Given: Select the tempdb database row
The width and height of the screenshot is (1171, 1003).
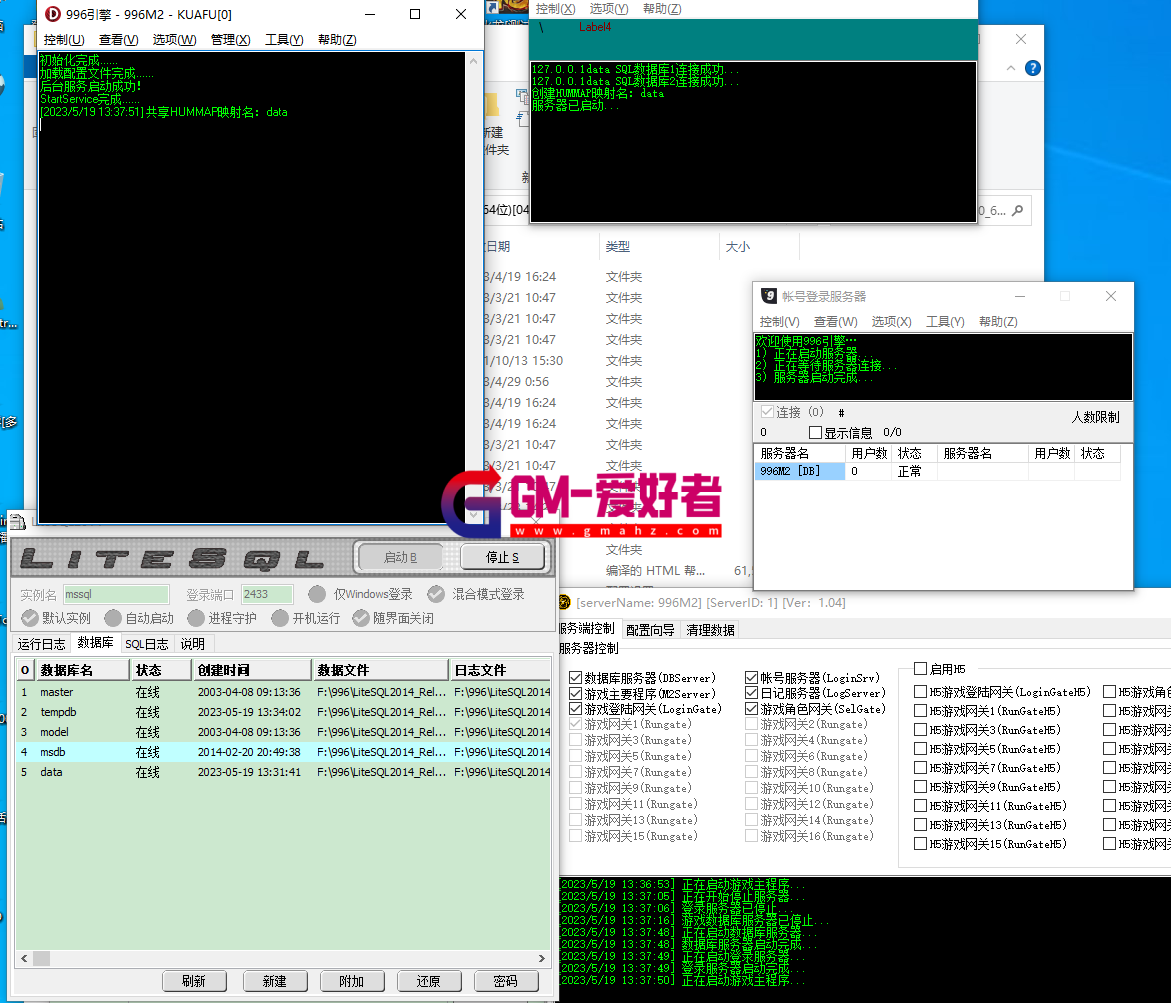Looking at the screenshot, I should tap(284, 712).
